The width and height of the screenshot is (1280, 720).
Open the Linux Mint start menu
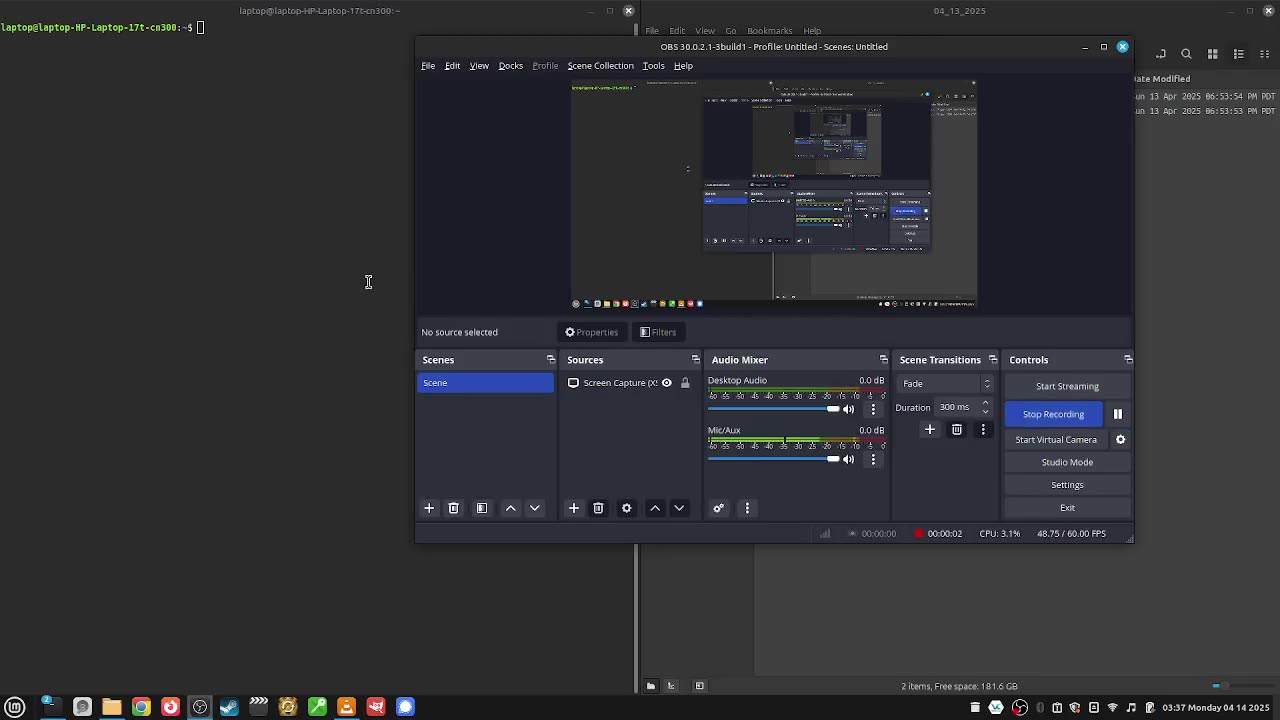click(15, 707)
